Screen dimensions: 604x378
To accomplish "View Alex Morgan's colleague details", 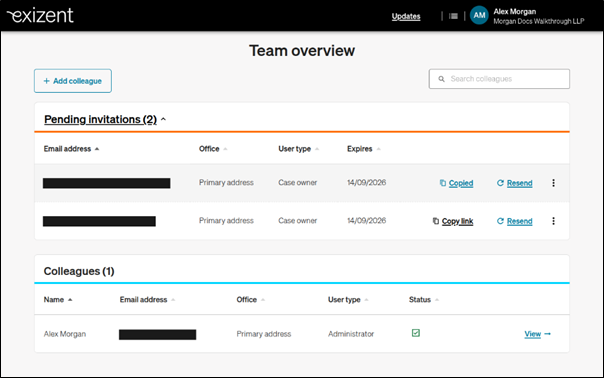I will [533, 334].
